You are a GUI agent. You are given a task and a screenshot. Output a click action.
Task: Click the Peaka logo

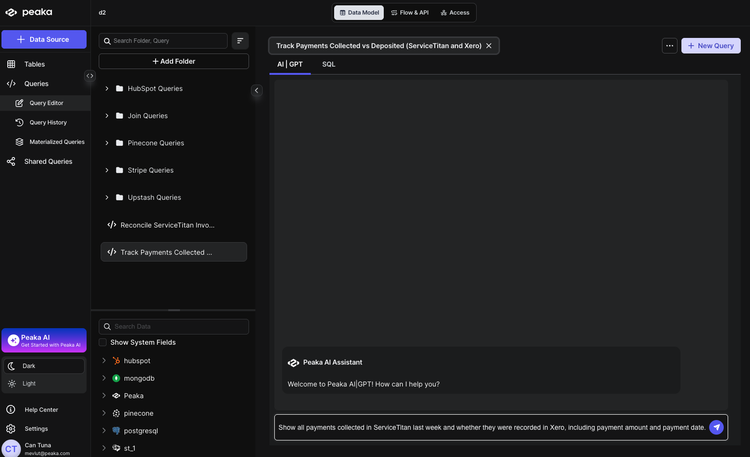29,12
